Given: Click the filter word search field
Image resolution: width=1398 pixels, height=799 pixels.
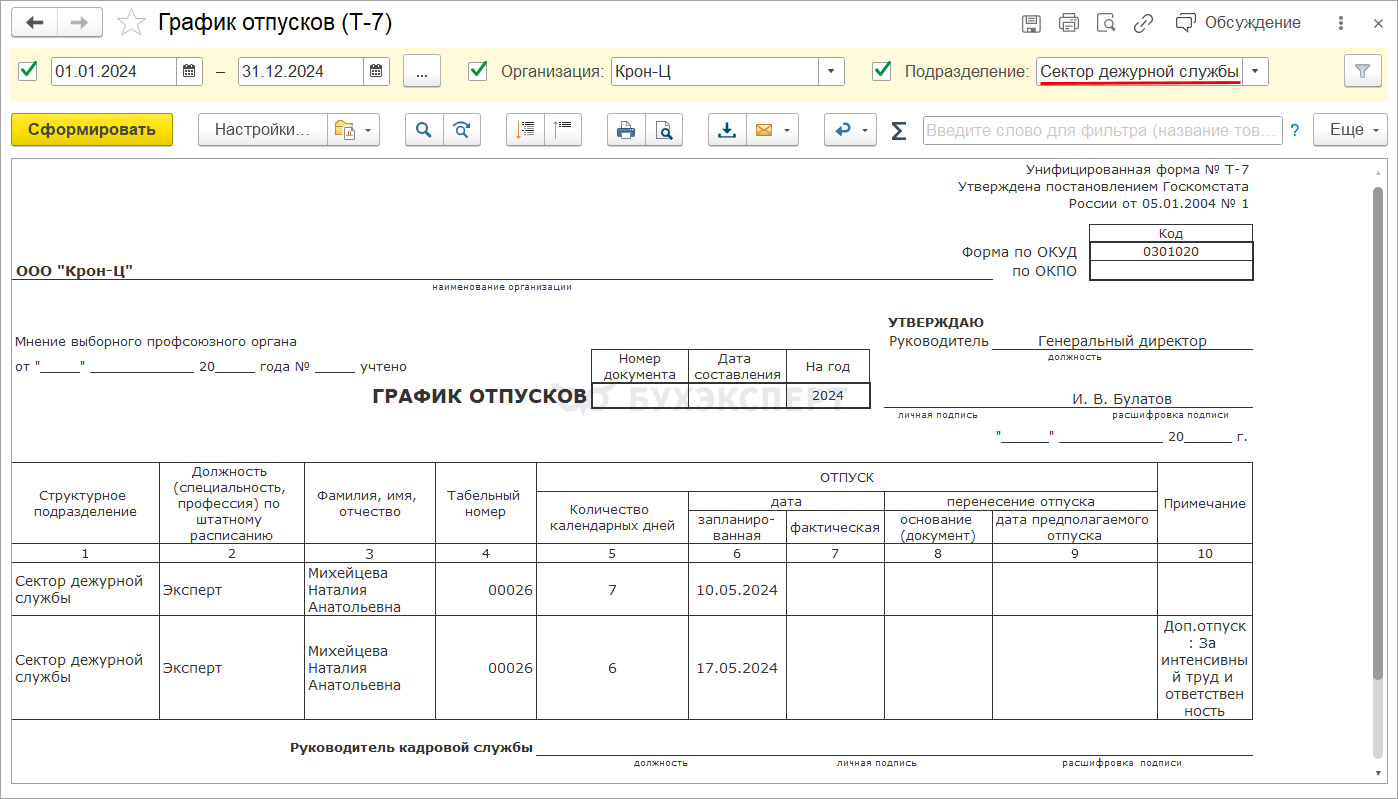Looking at the screenshot, I should [1101, 130].
